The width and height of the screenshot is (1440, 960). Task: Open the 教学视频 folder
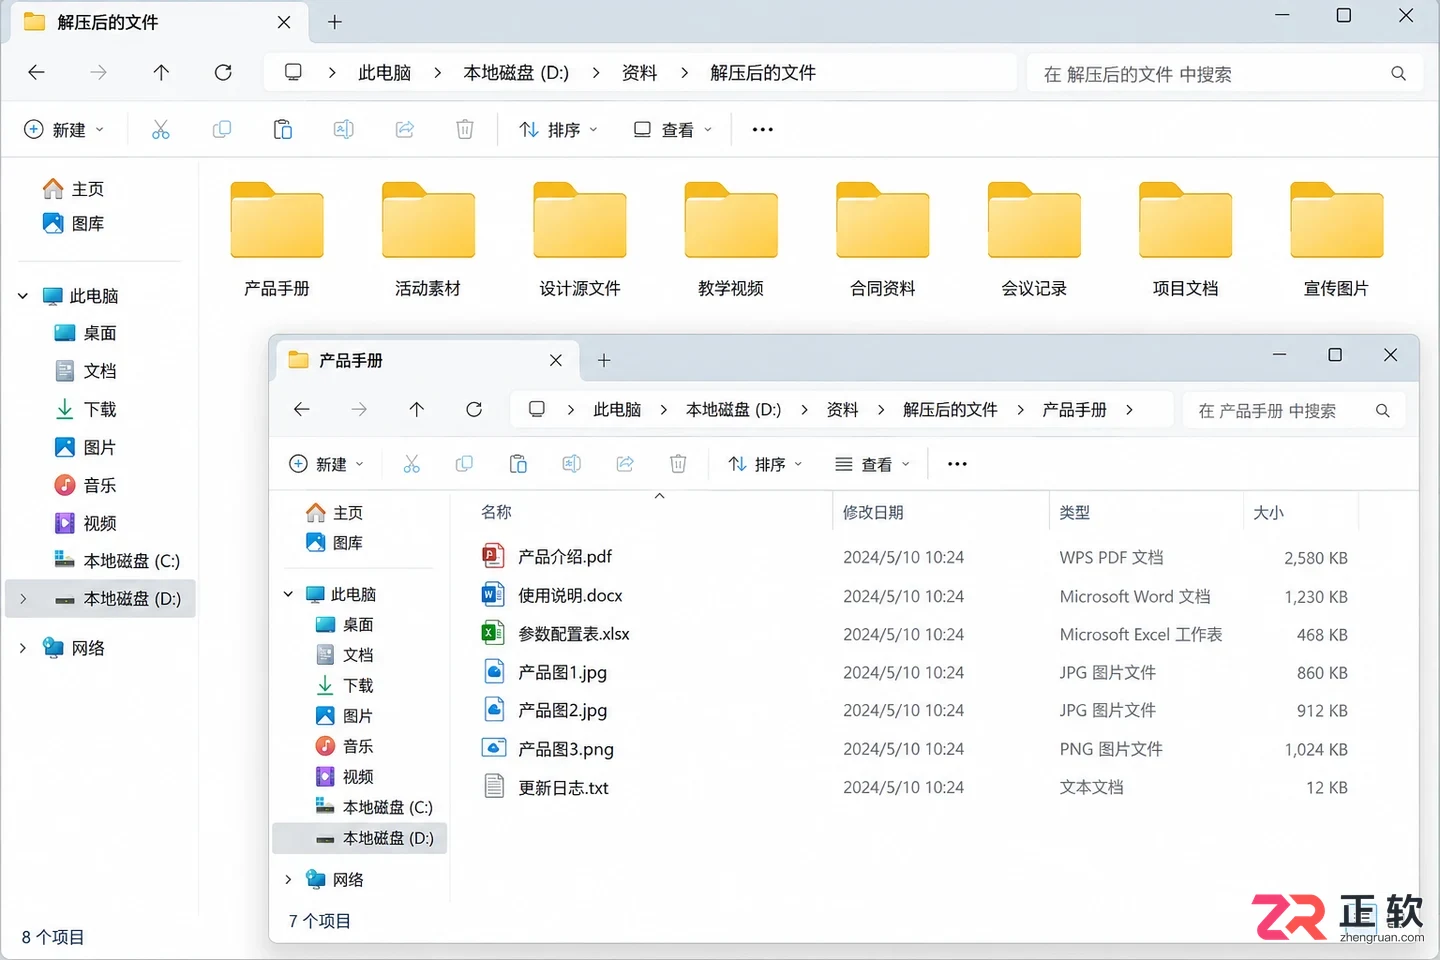coord(731,240)
